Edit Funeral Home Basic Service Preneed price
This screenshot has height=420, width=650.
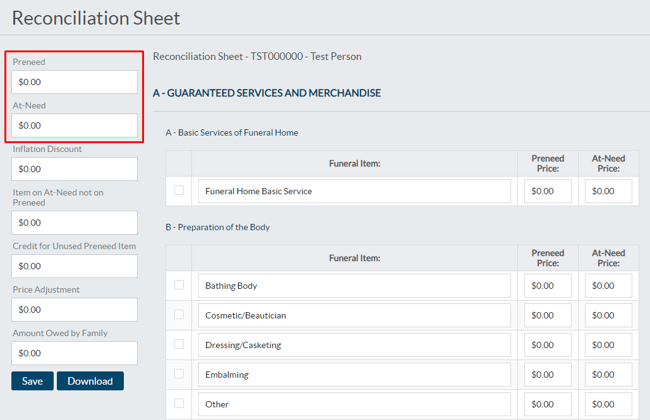coord(548,191)
